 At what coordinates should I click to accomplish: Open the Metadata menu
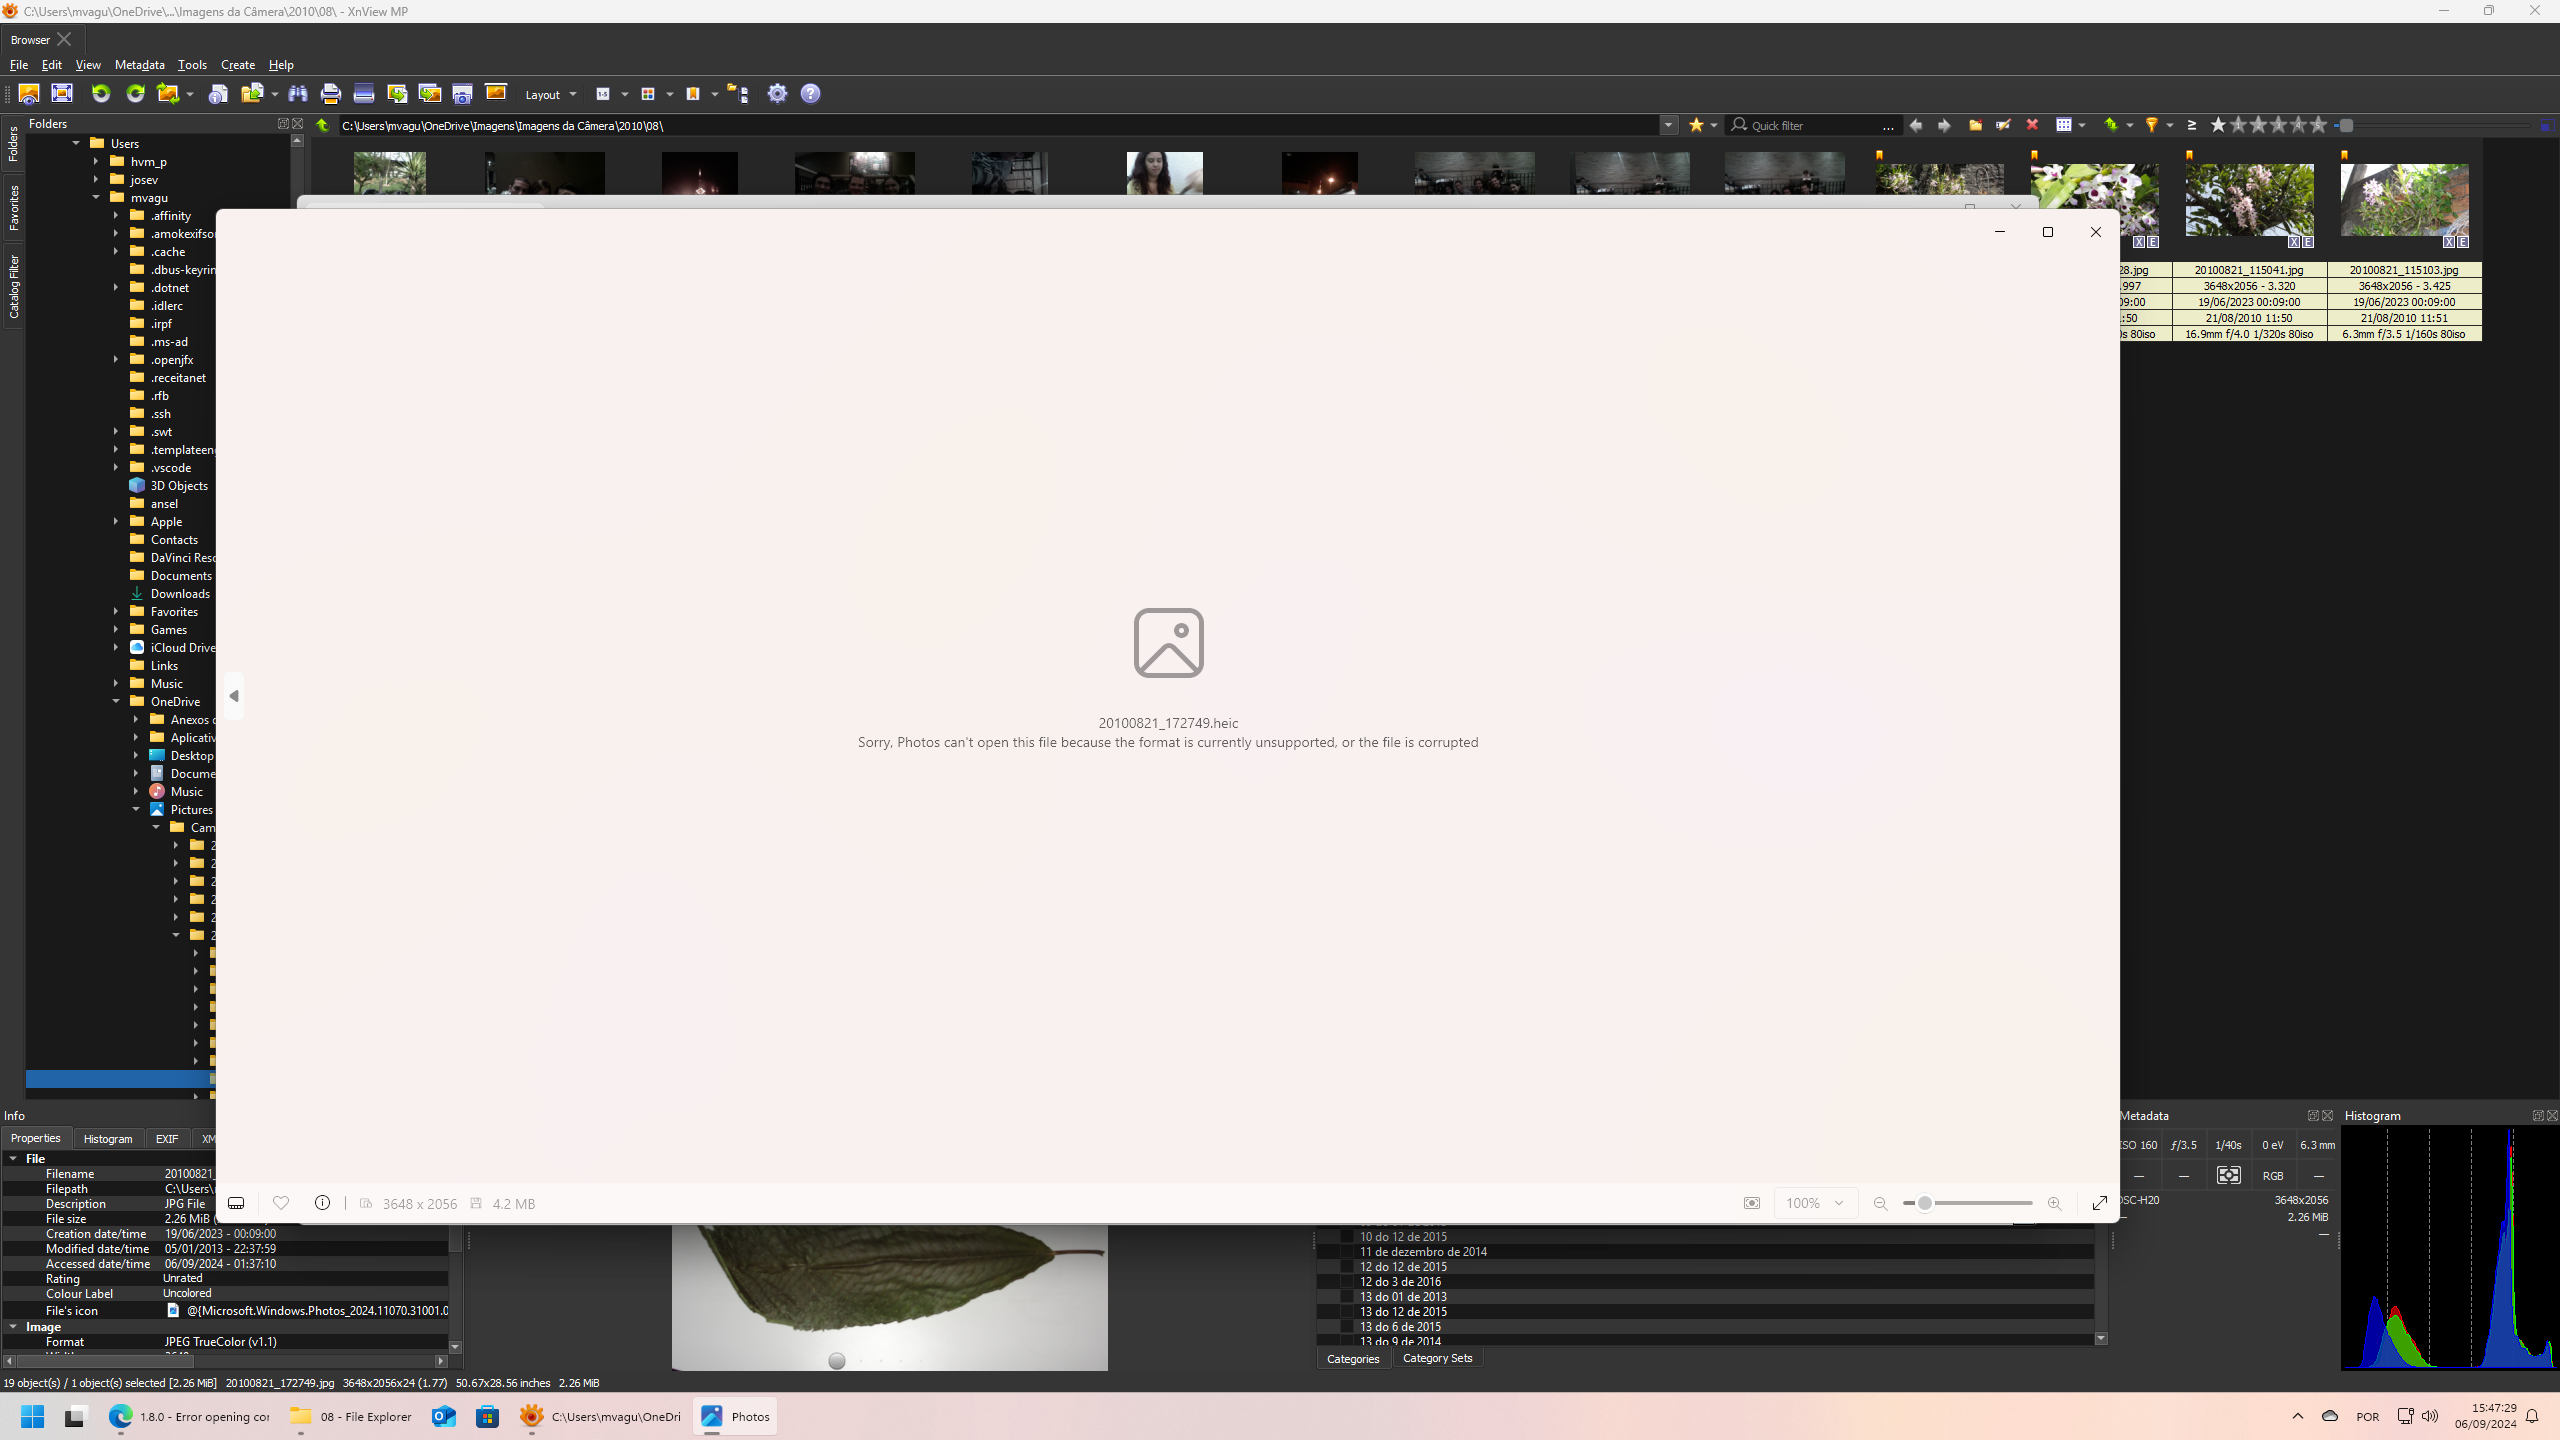click(x=139, y=65)
